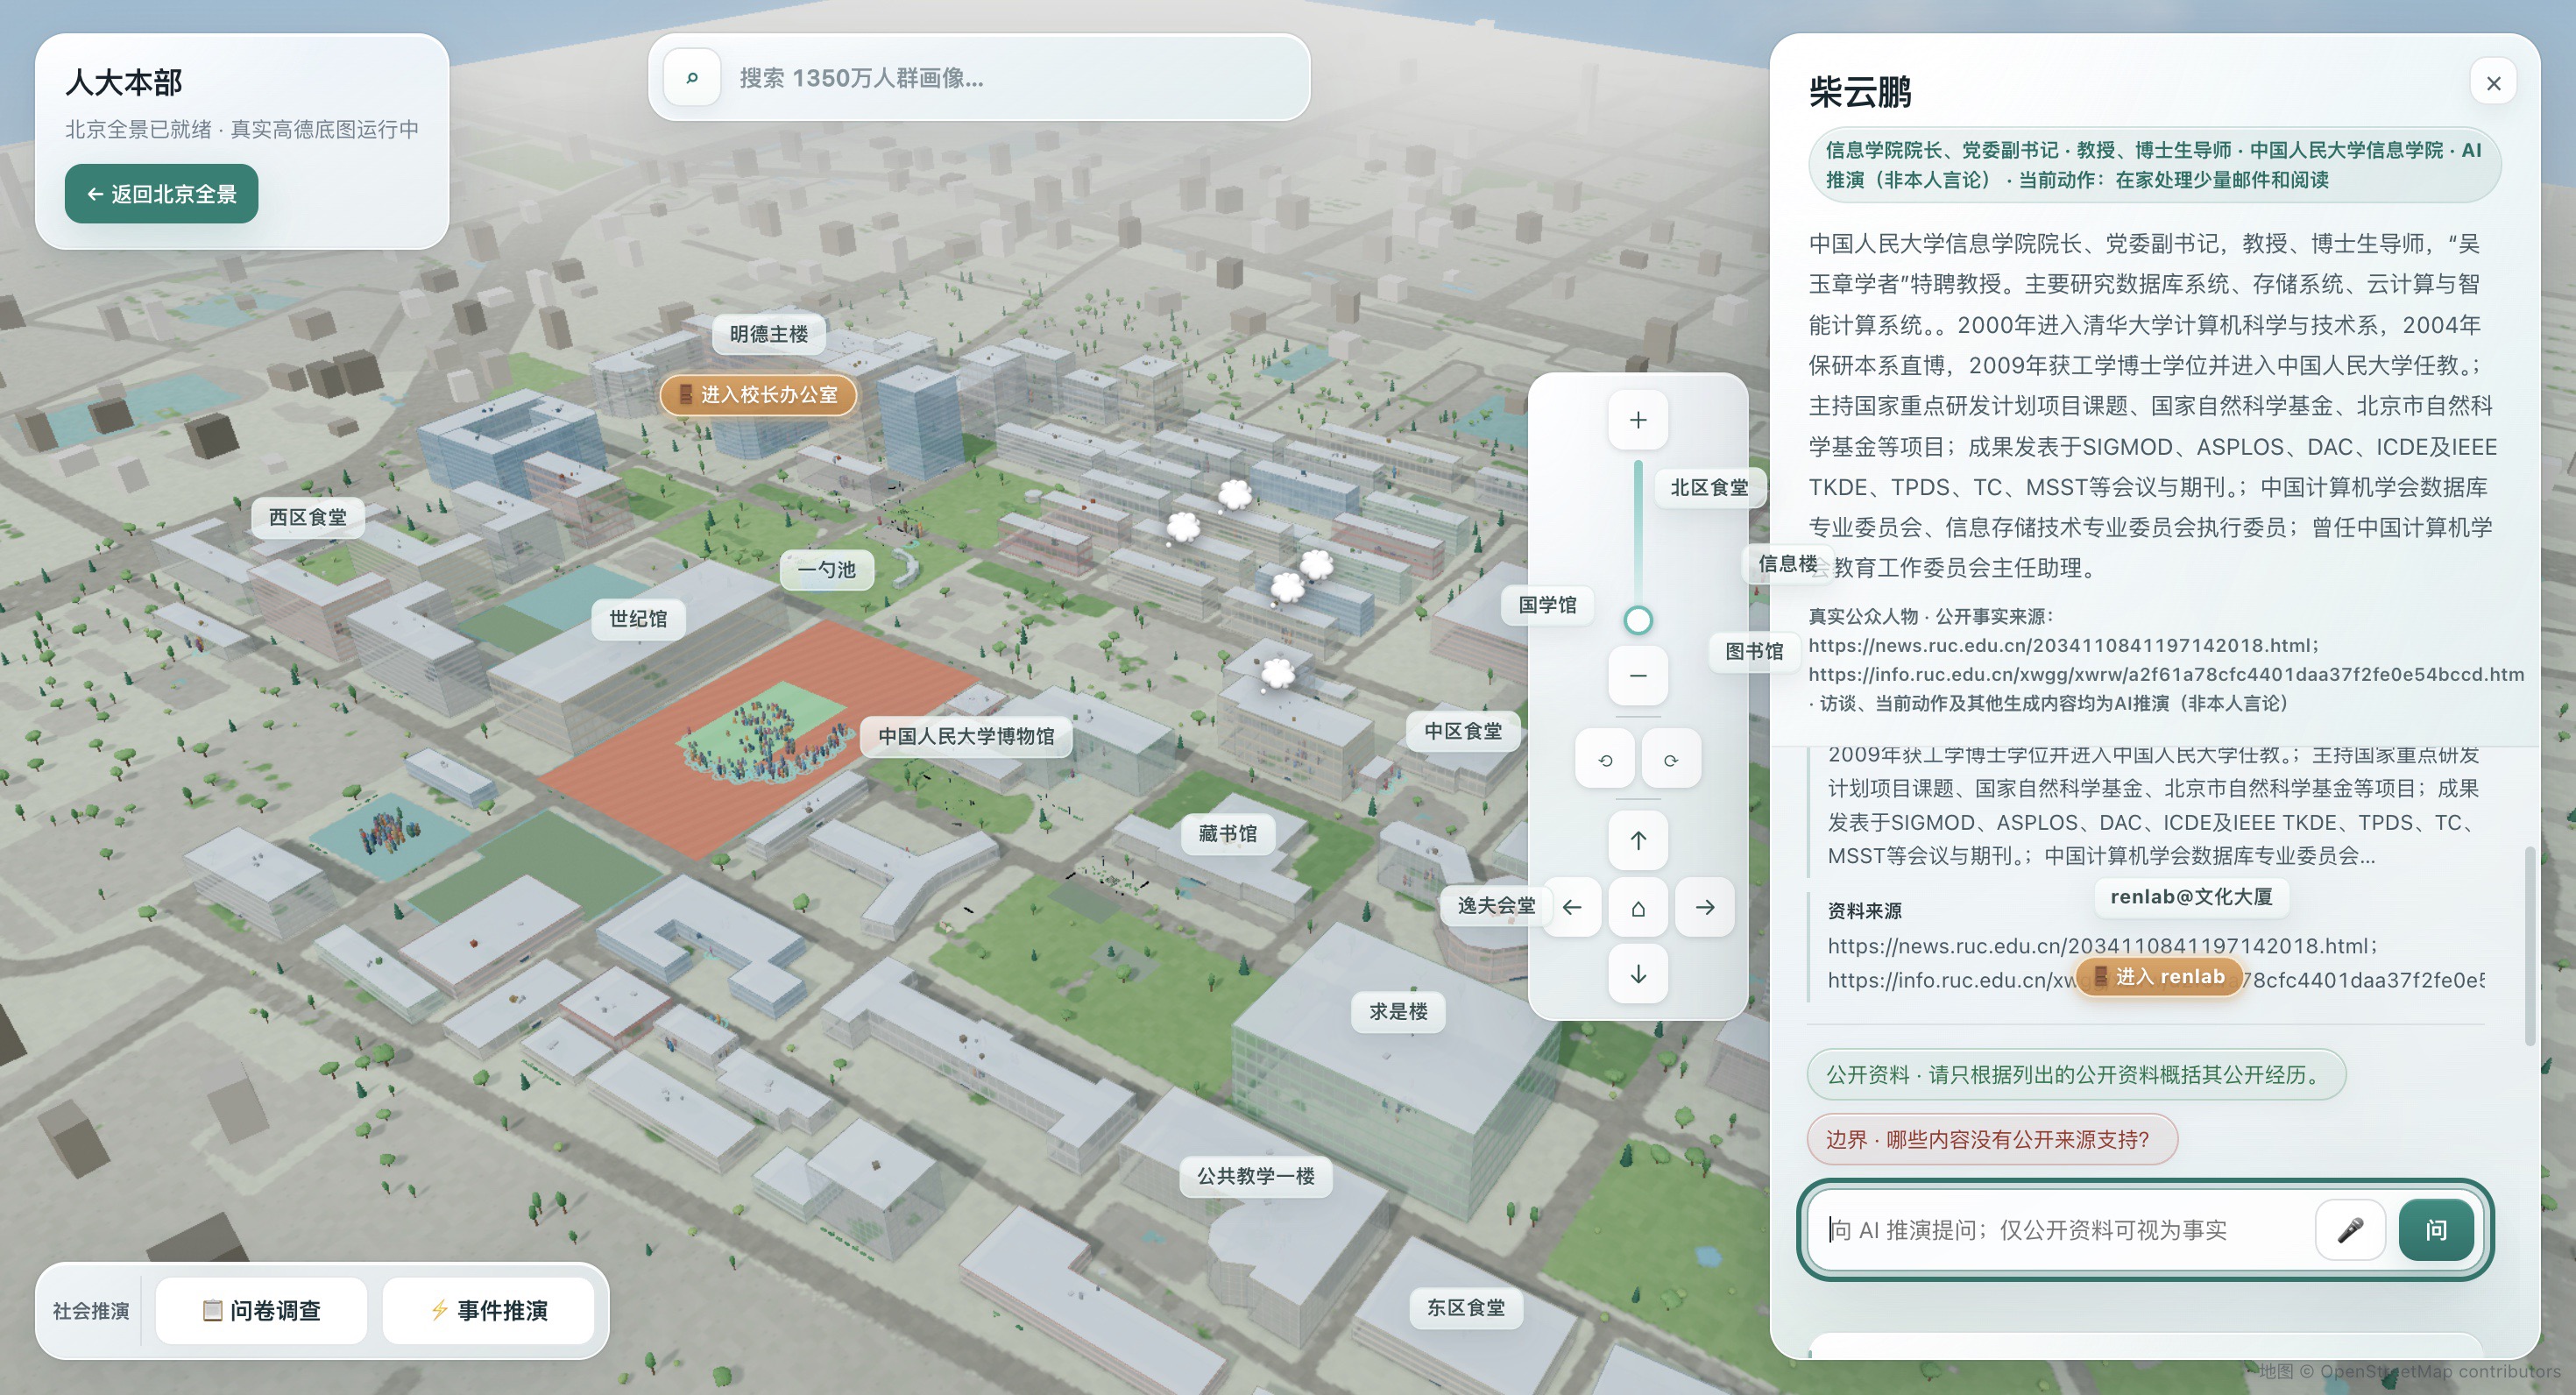The height and width of the screenshot is (1395, 2576).
Task: Open the 事件推演 event simulation tab
Action: pyautogui.click(x=489, y=1310)
